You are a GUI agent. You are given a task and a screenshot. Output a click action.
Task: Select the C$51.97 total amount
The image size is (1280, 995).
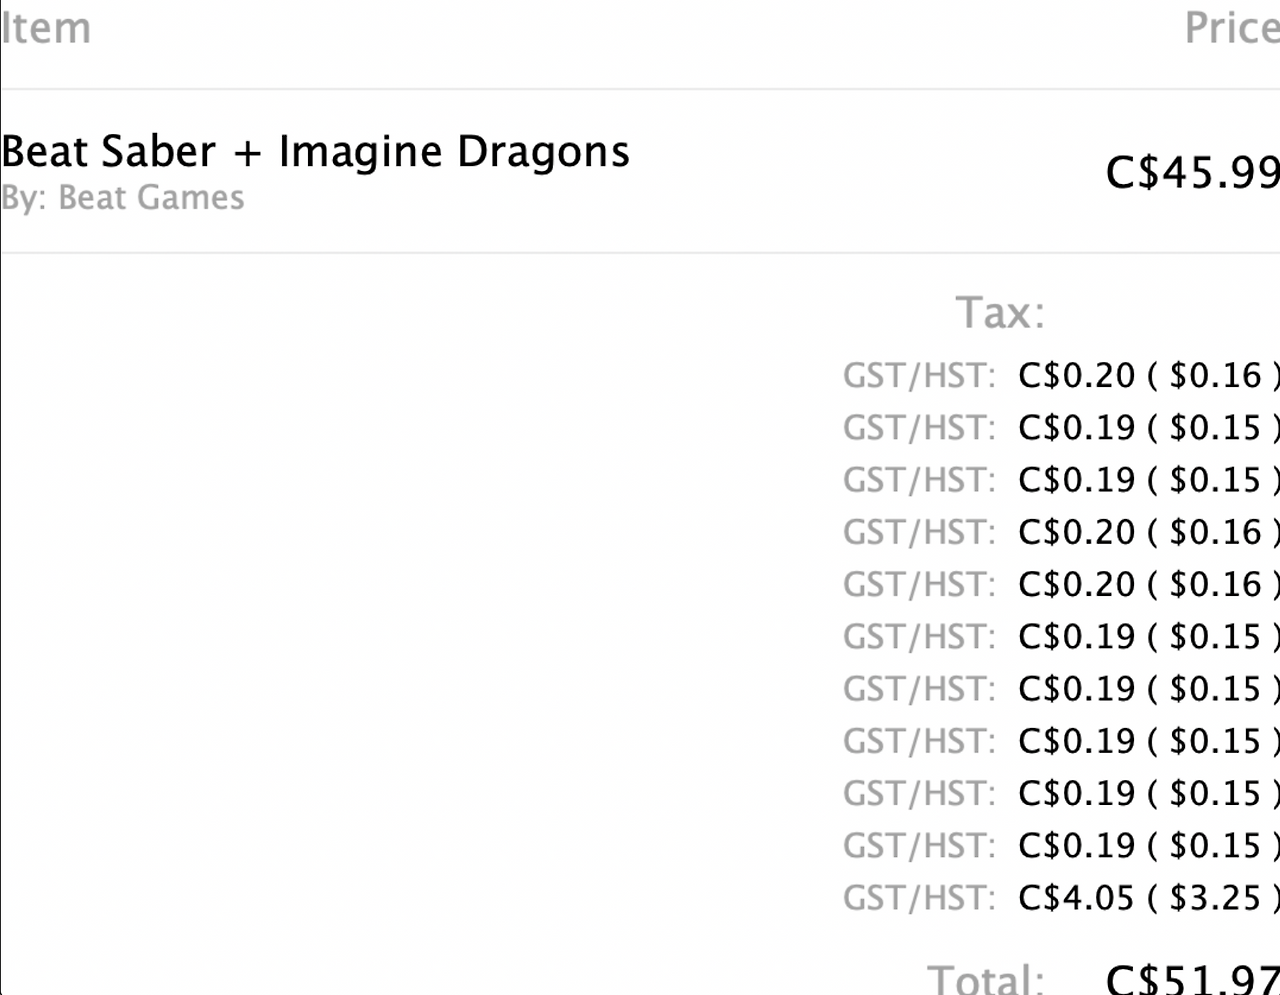click(x=1192, y=979)
